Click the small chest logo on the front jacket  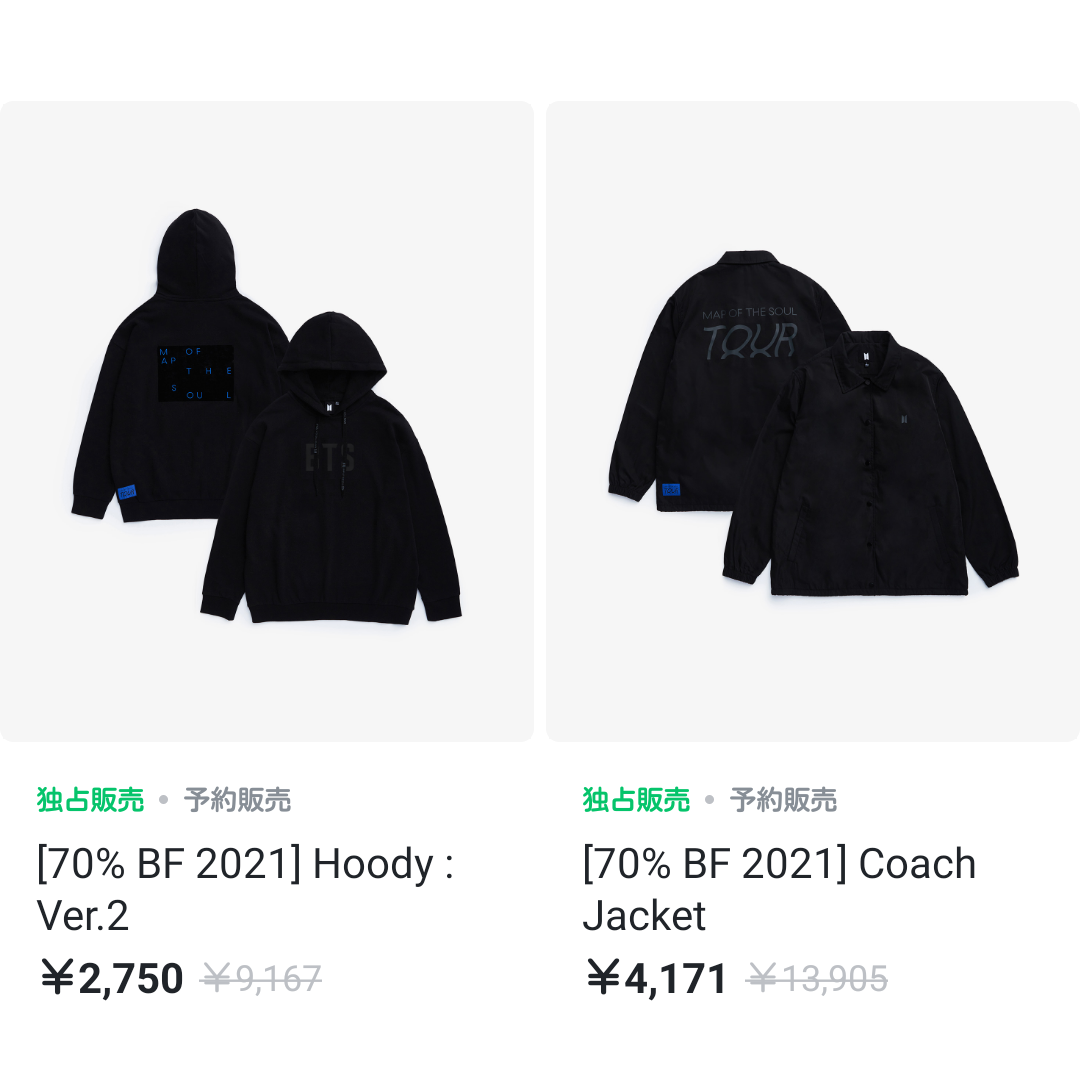tap(904, 421)
